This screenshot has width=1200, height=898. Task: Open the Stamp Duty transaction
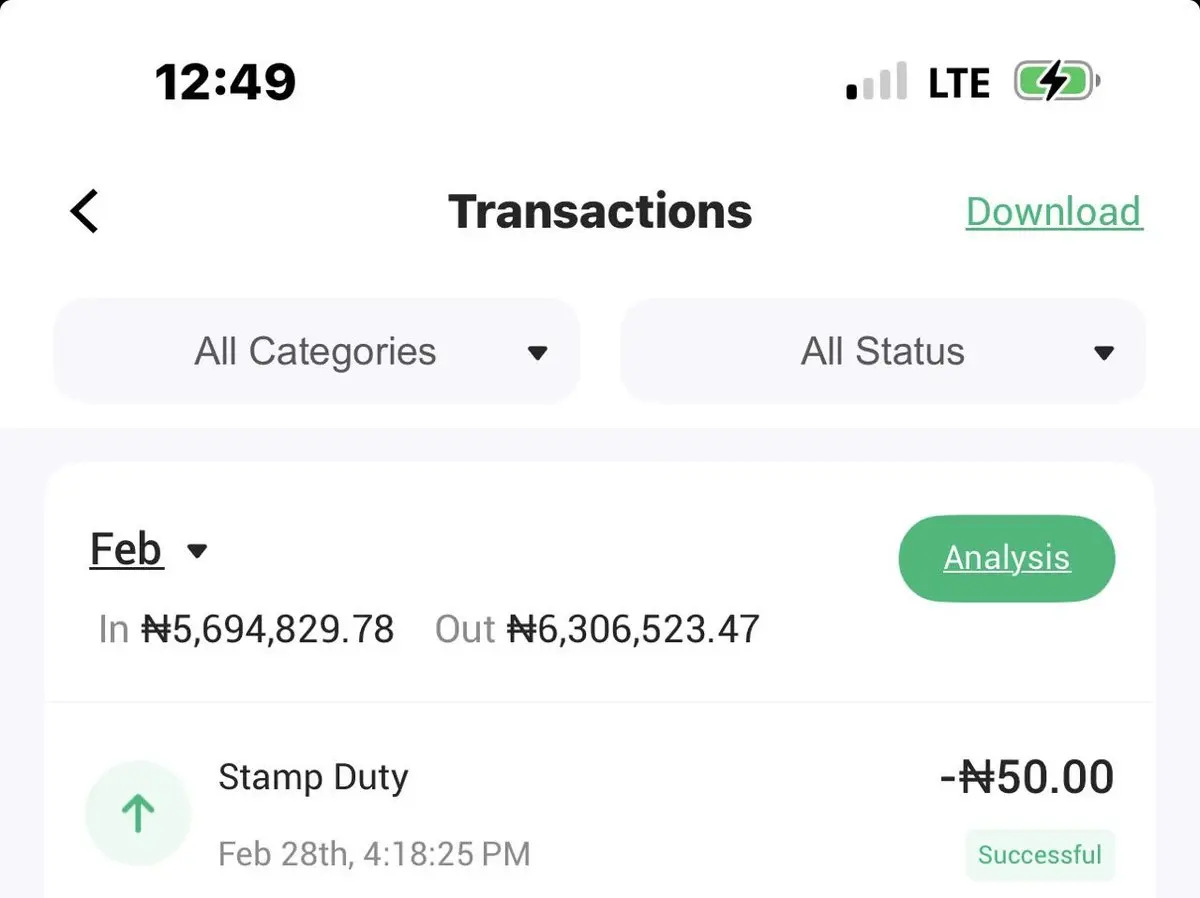313,777
